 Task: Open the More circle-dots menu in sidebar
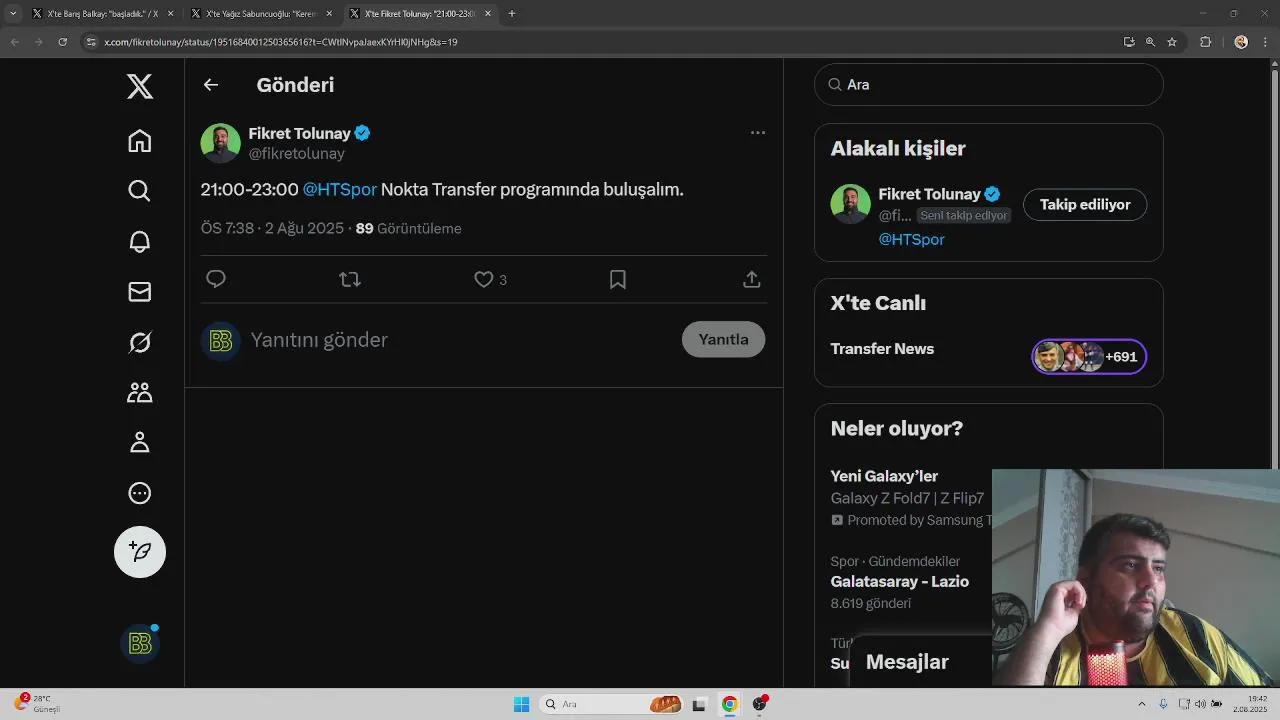tap(140, 493)
